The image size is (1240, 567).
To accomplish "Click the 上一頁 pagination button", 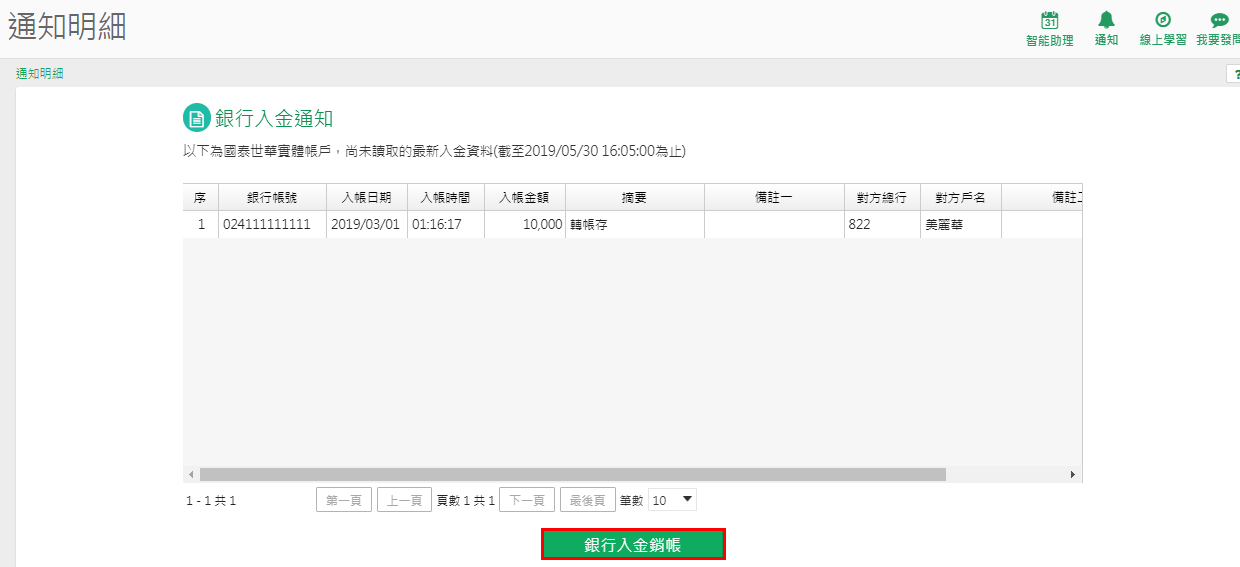I will pyautogui.click(x=404, y=500).
